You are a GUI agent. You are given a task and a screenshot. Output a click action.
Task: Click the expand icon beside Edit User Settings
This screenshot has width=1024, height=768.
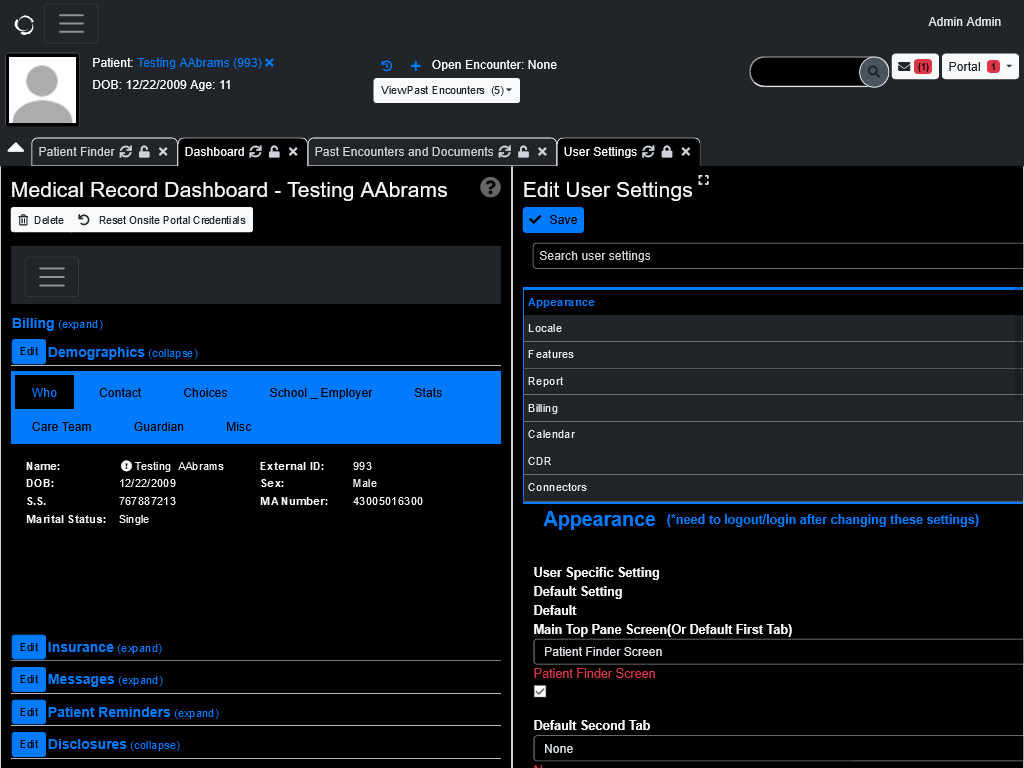click(x=704, y=181)
